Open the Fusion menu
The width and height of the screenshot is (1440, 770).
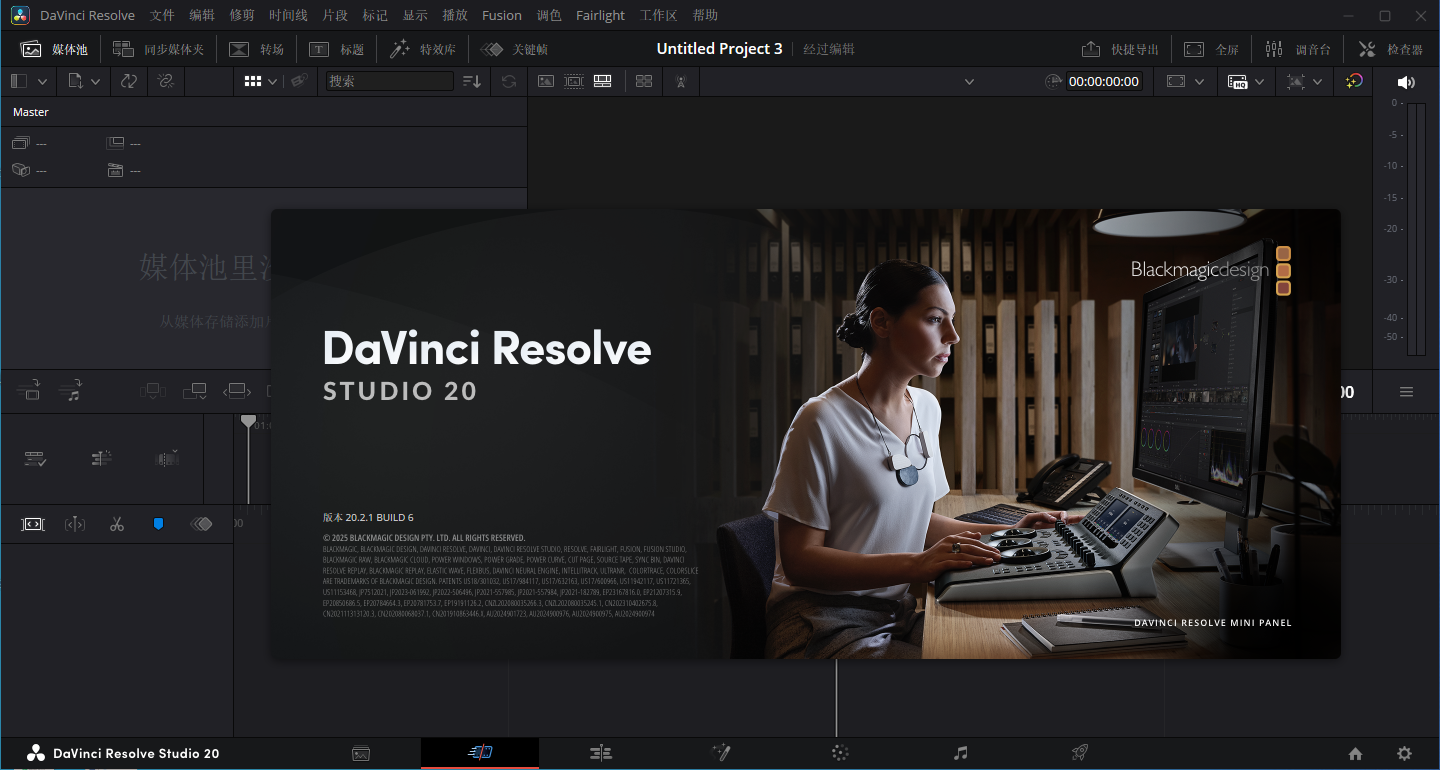tap(501, 15)
